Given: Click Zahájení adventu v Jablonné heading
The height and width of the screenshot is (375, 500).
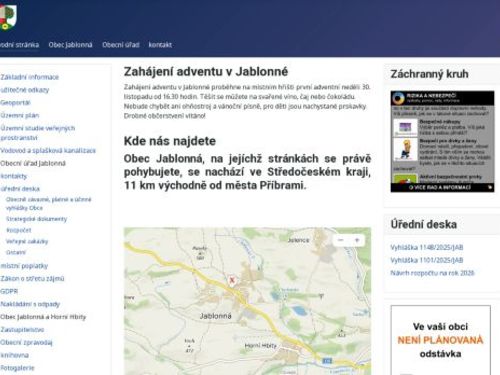Looking at the screenshot, I should click(206, 72).
